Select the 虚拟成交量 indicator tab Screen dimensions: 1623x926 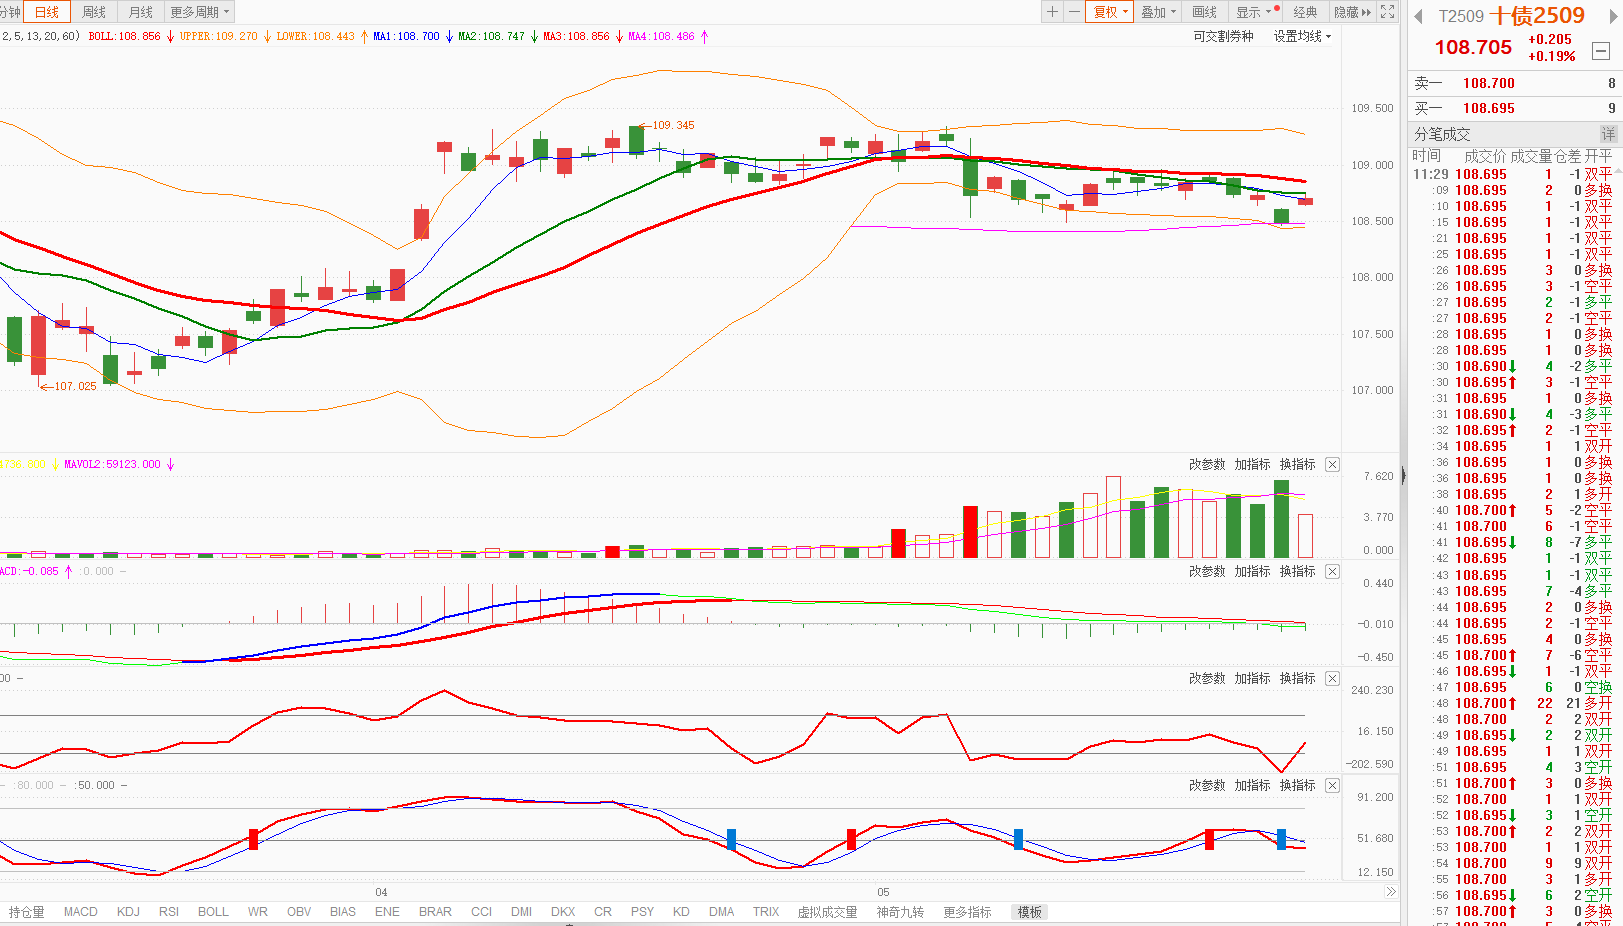pyautogui.click(x=827, y=912)
